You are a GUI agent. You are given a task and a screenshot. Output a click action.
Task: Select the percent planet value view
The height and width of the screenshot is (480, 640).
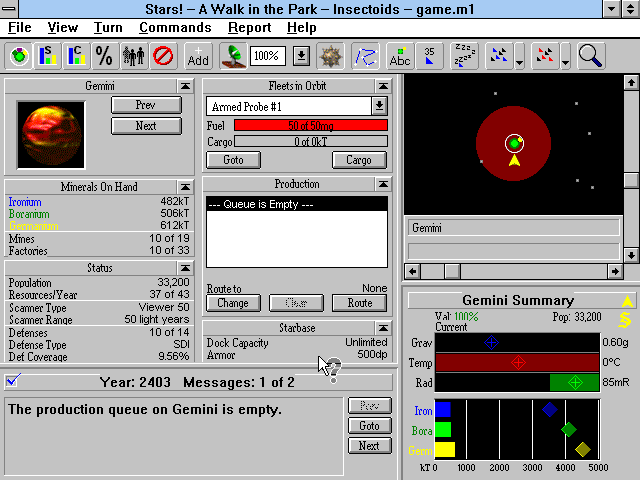click(x=103, y=55)
